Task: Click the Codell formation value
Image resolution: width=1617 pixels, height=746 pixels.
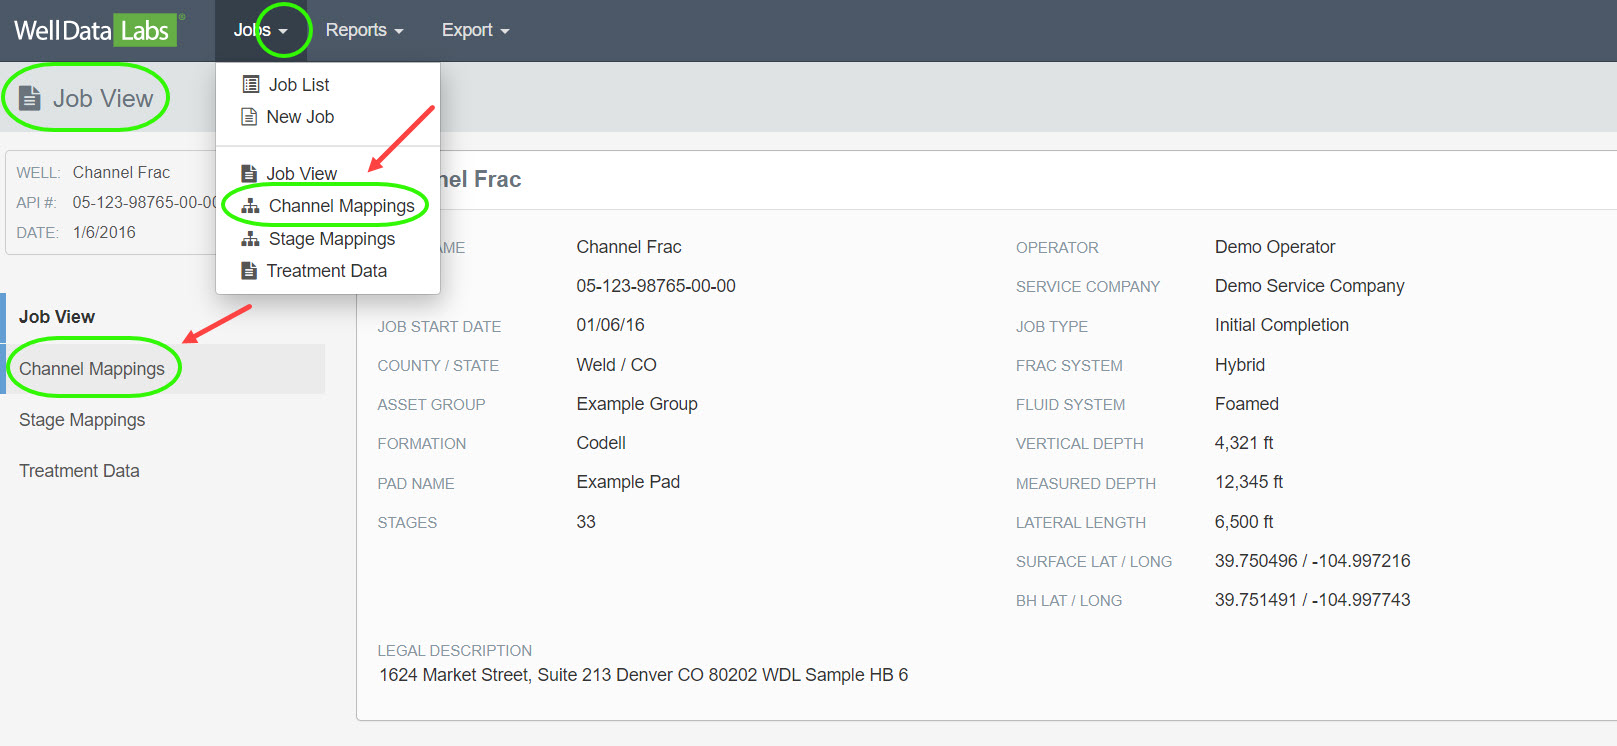Action: [x=601, y=443]
